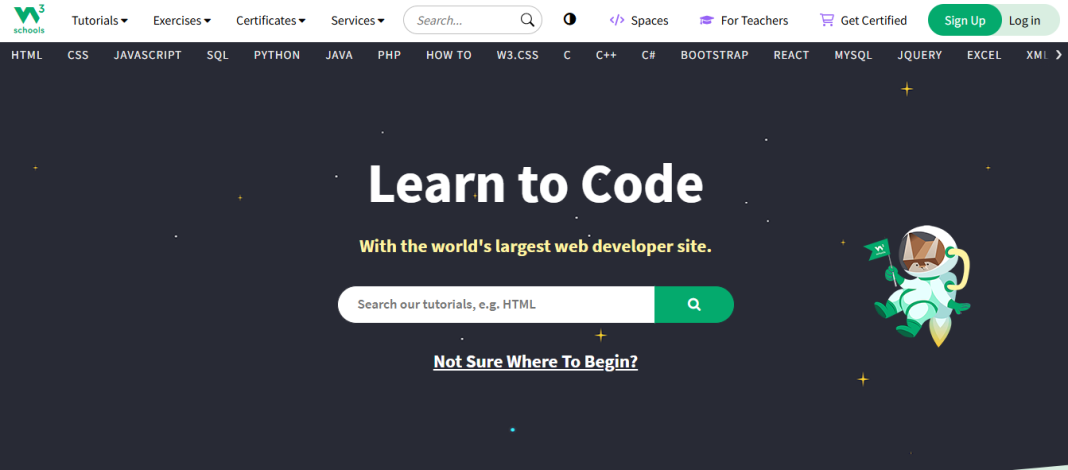Select C# in the topic bar

[648, 55]
